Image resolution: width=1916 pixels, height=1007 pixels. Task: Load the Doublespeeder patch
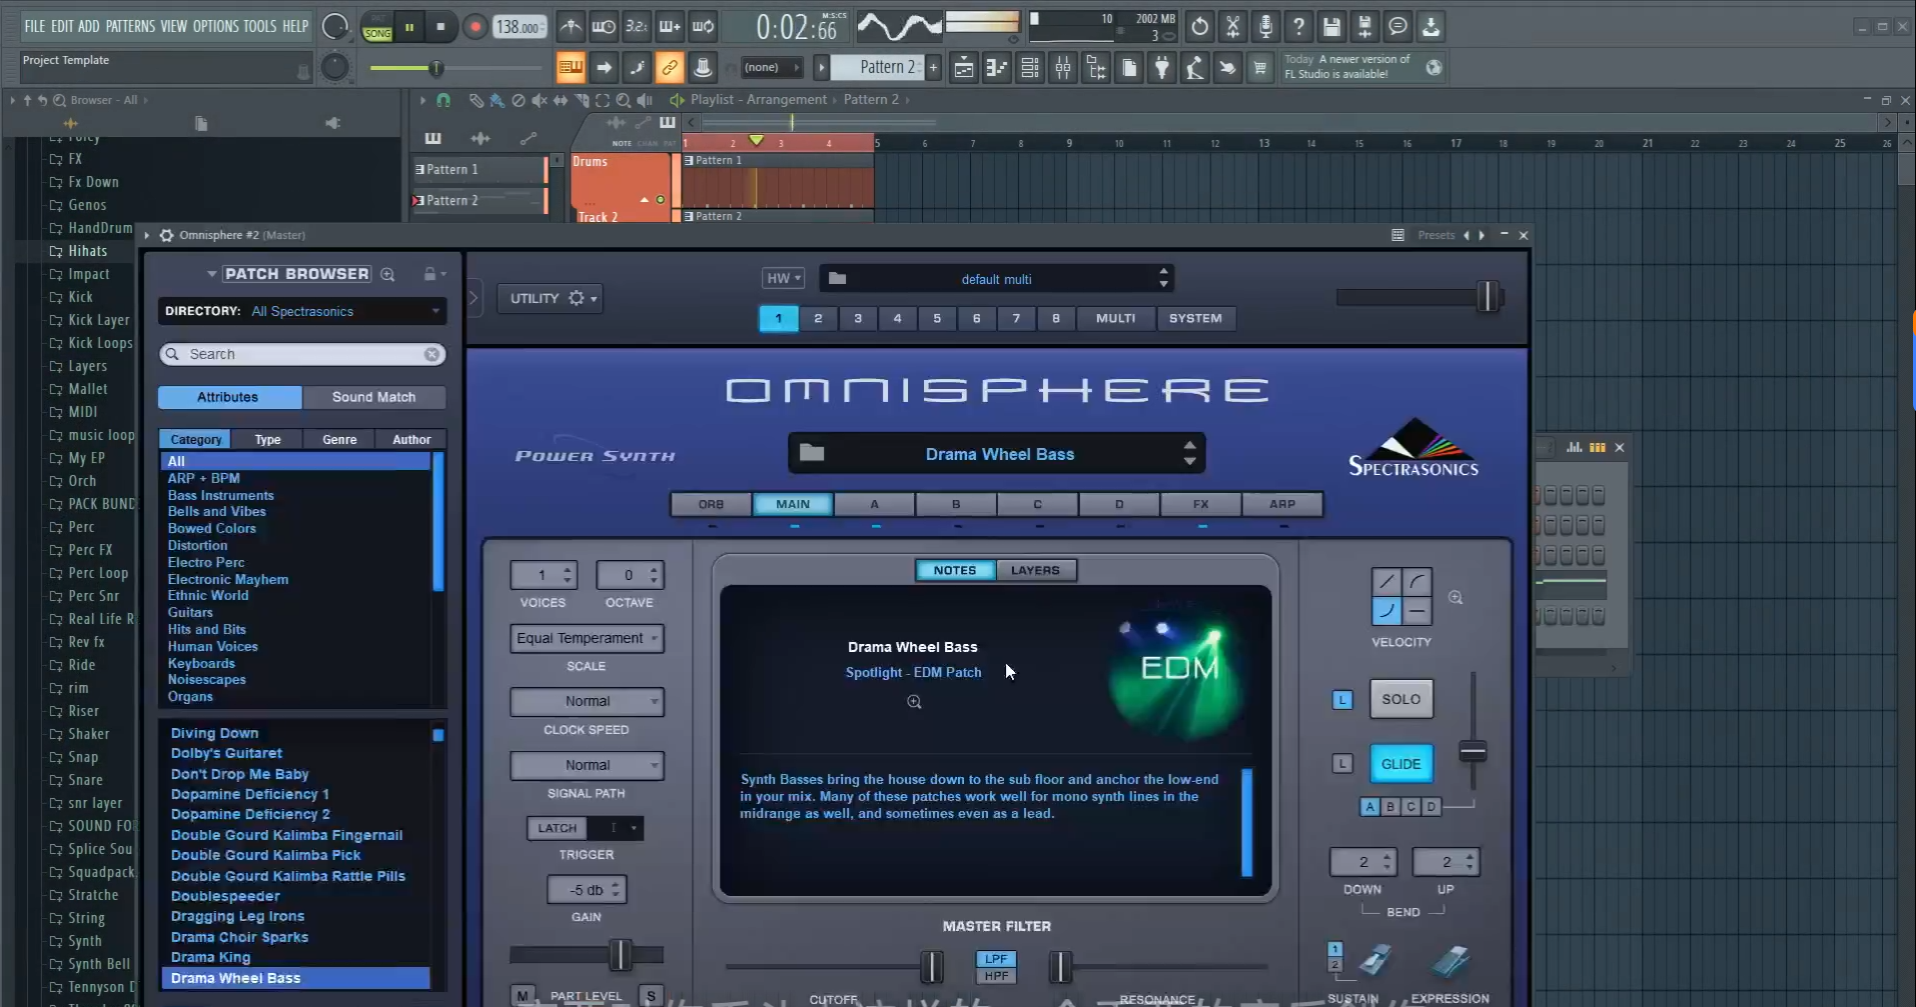(x=225, y=896)
